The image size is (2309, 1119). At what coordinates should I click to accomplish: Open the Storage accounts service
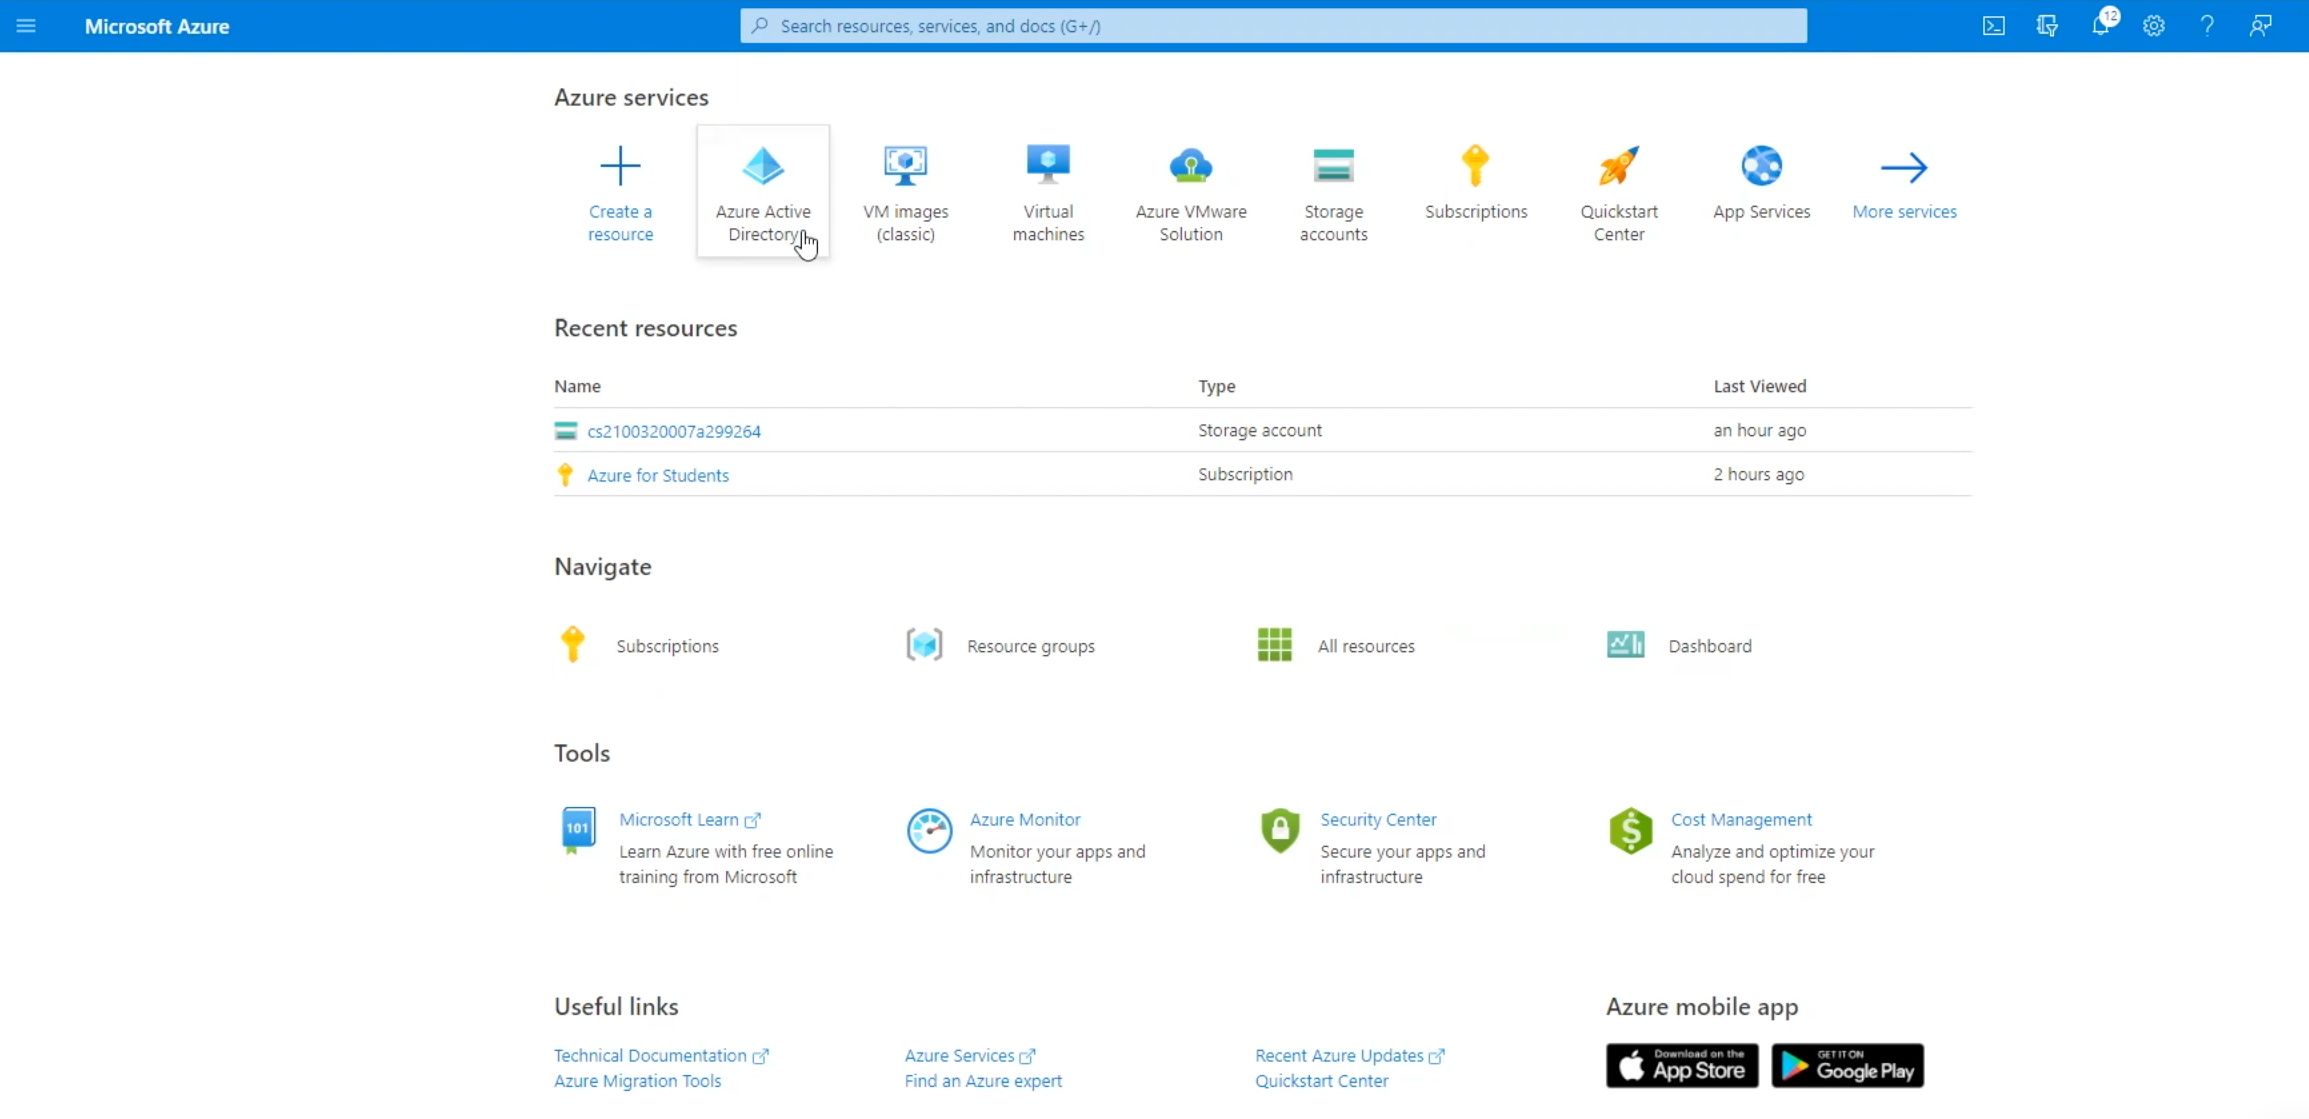click(x=1334, y=190)
